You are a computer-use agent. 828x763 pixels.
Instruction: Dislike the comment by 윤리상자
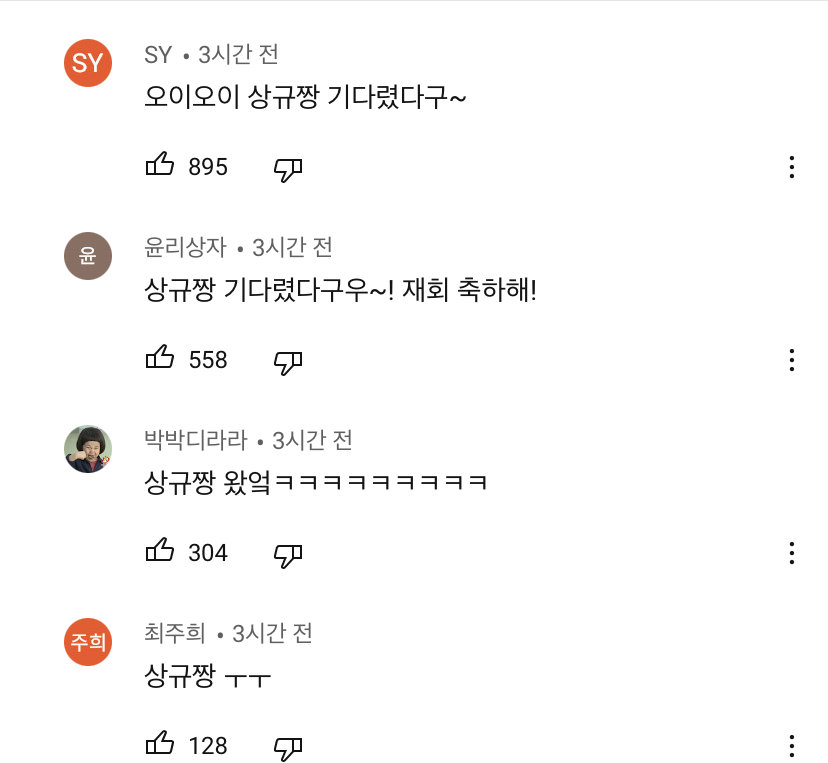click(x=288, y=361)
